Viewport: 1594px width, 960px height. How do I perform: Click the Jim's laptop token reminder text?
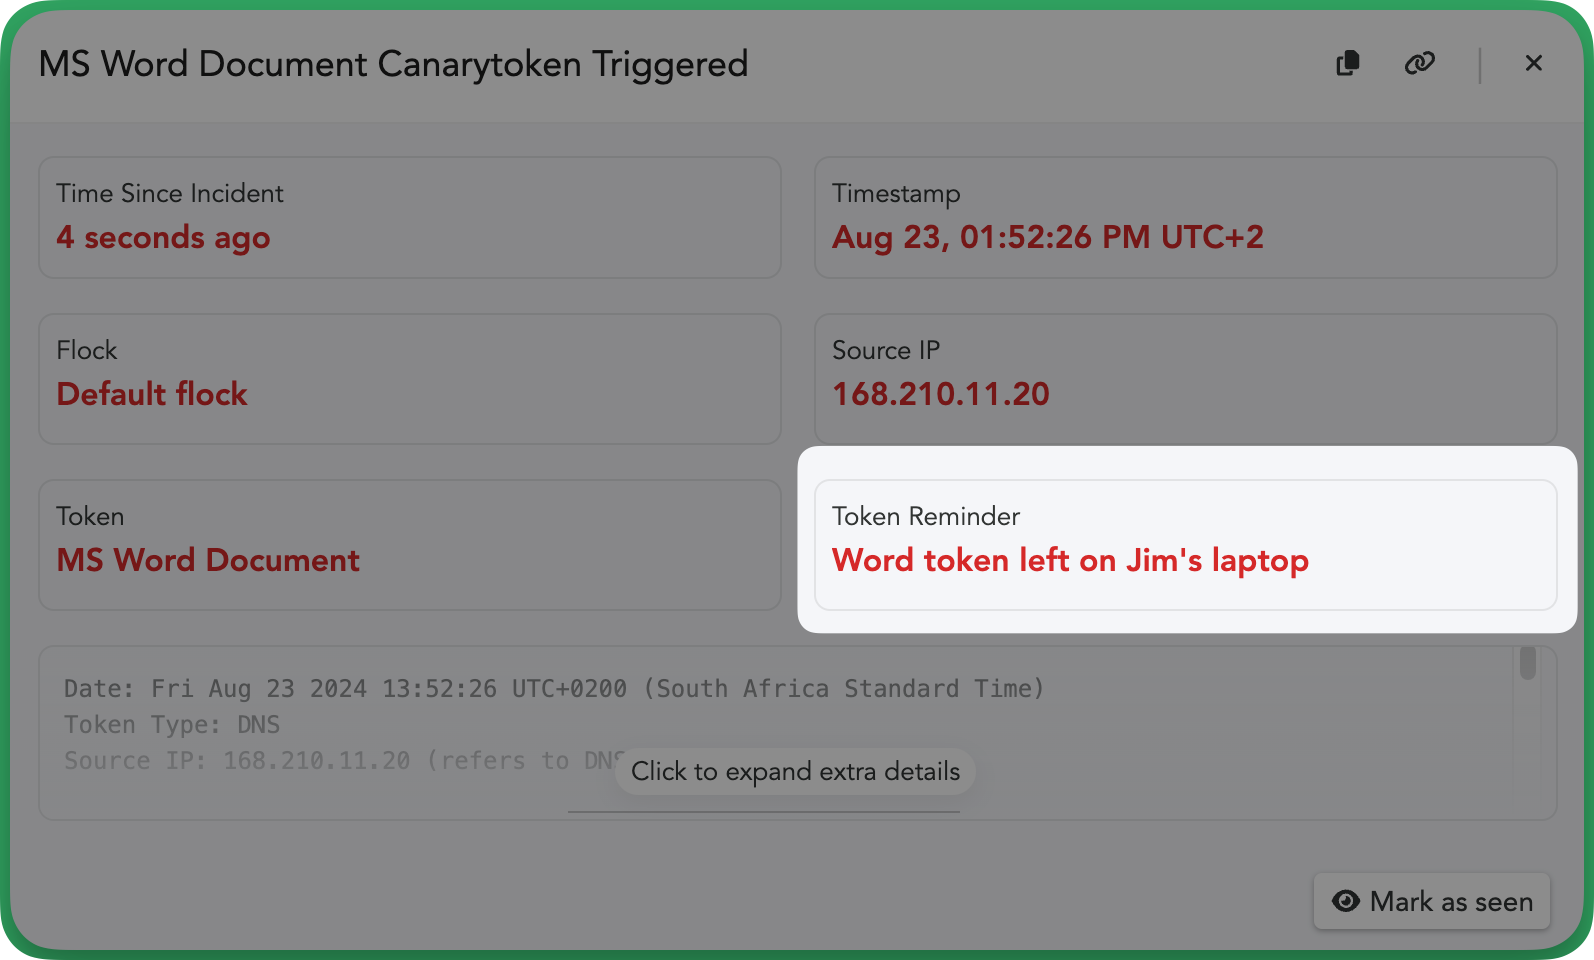click(1070, 560)
